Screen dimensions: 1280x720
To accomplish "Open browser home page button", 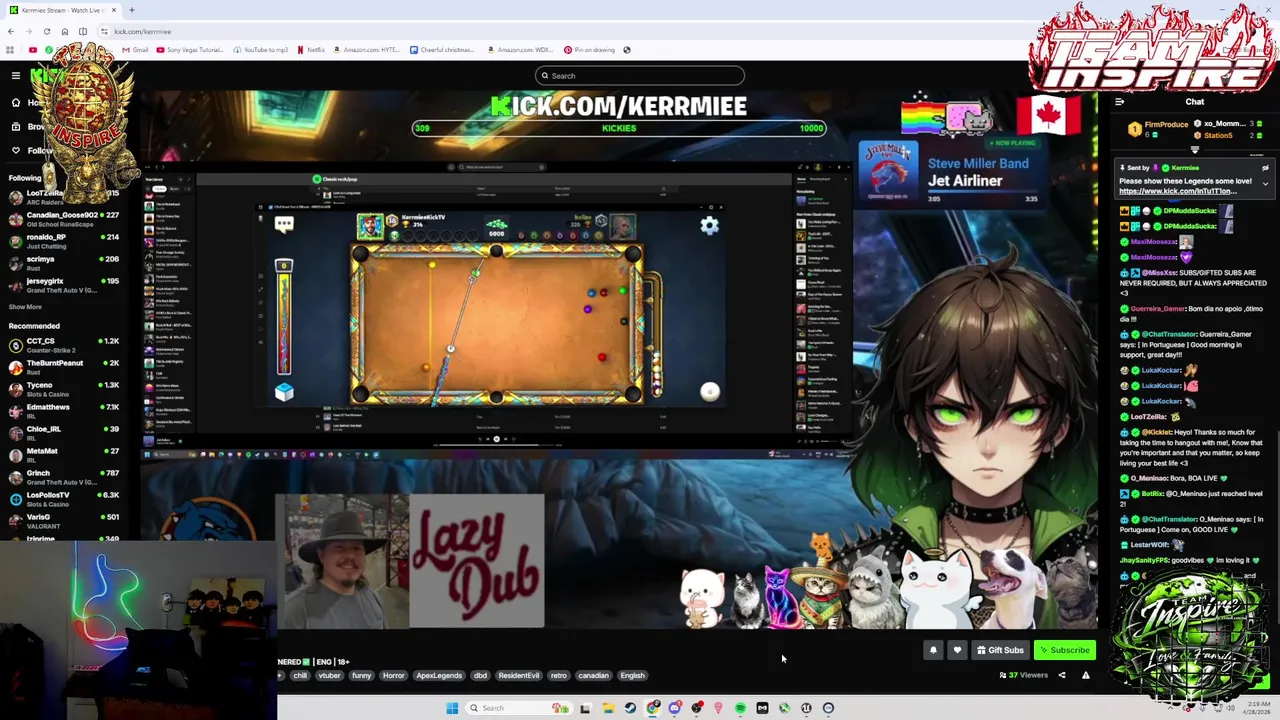I will [65, 31].
